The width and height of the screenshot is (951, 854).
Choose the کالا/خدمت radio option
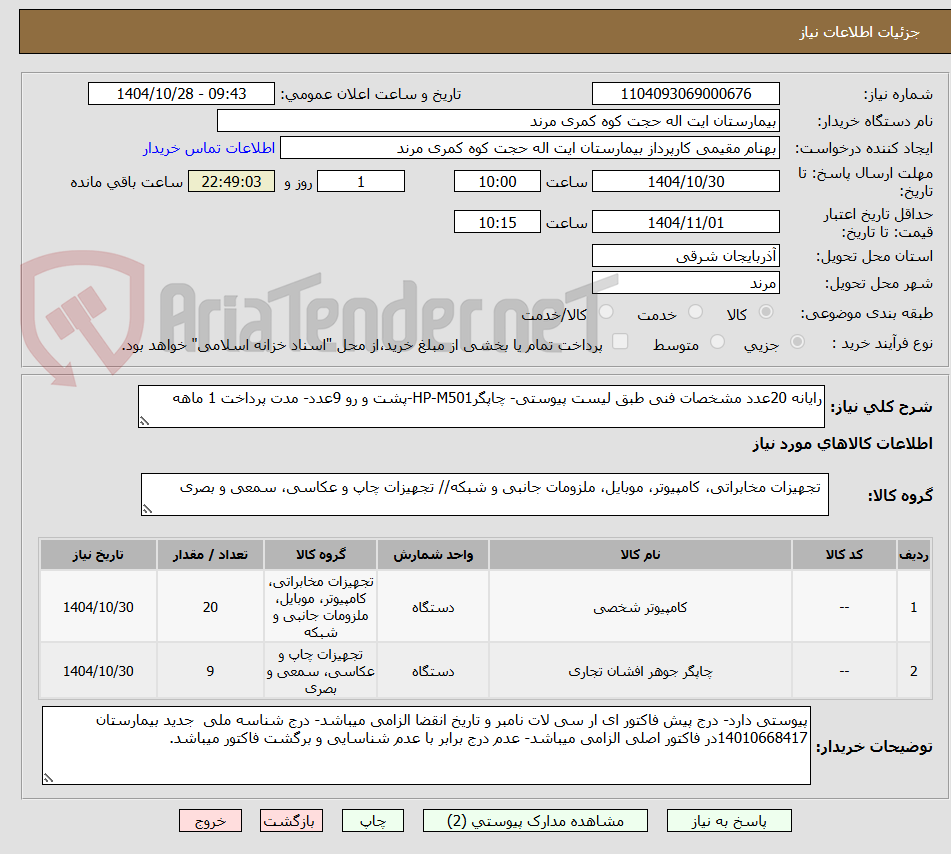pos(607,312)
